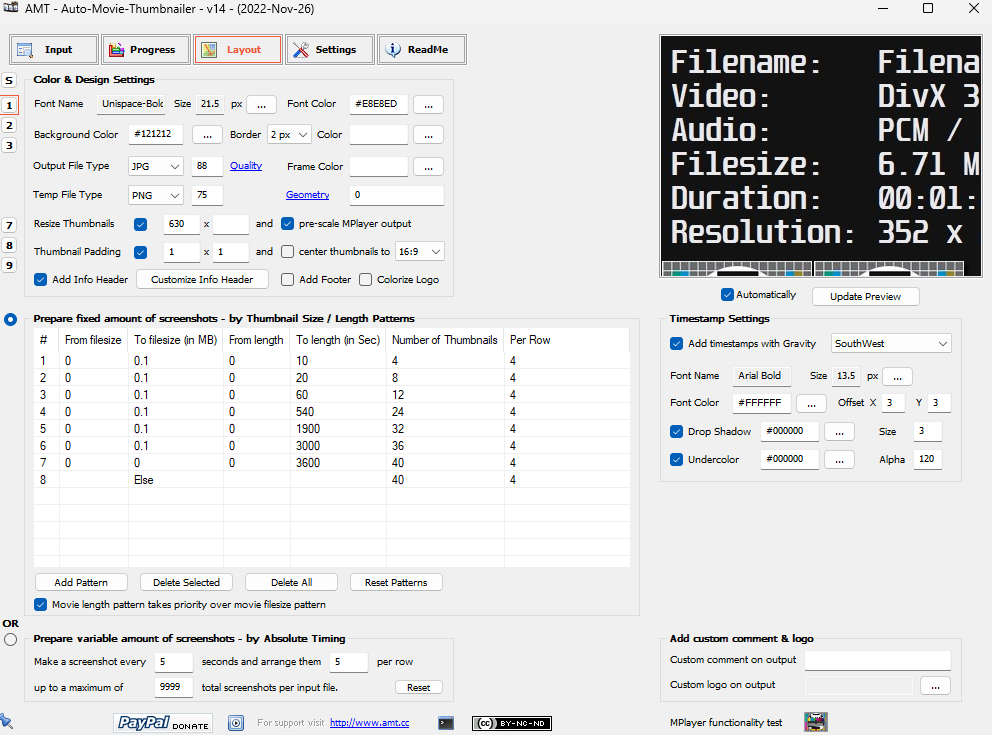
Task: Click the Custom comment on output field
Action: [877, 660]
